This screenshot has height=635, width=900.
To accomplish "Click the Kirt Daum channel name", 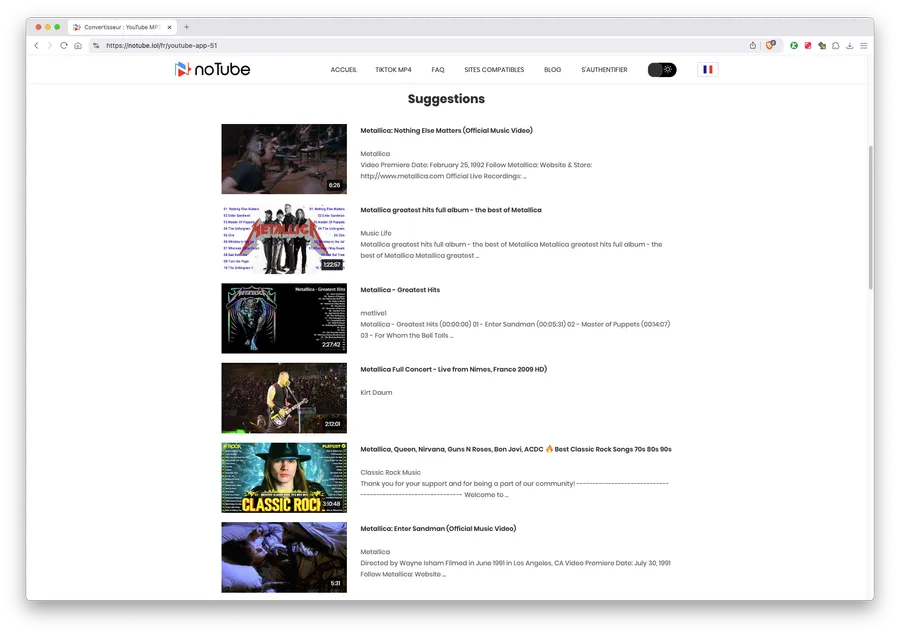I will (376, 393).
